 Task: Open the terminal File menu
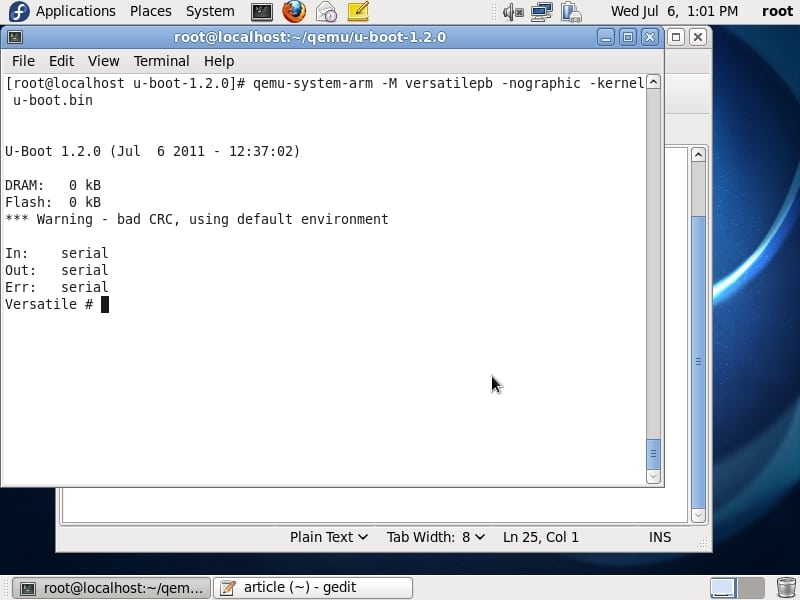[23, 61]
